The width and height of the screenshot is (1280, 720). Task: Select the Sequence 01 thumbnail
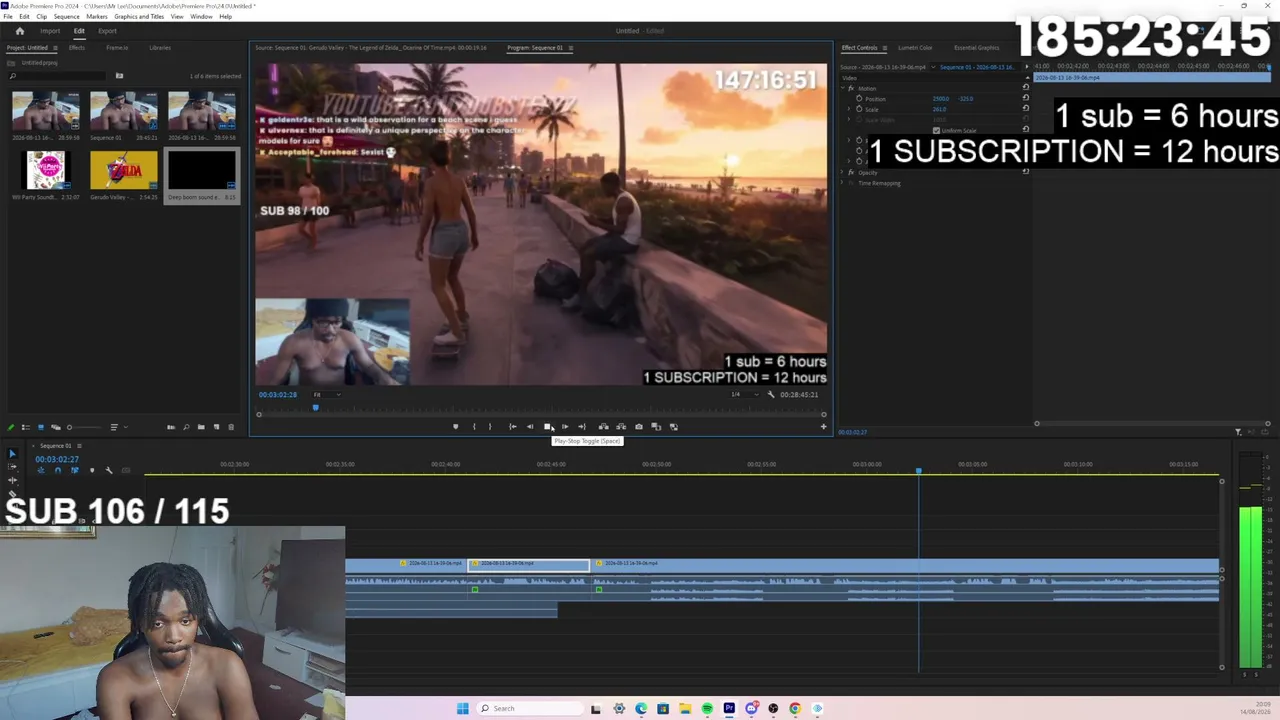(124, 111)
